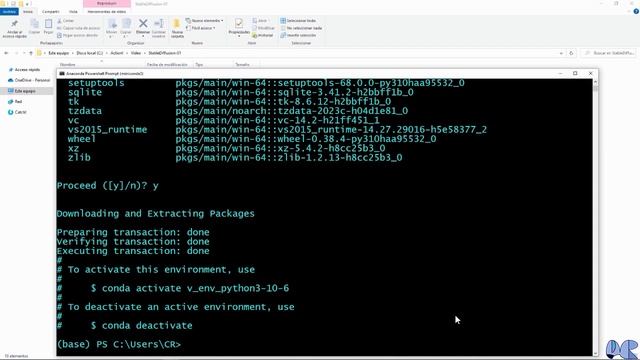Image resolution: width=640 pixels, height=360 pixels.
Task: Click the 'Proceed ([y]/n)? y' line
Action: [x=108, y=186]
